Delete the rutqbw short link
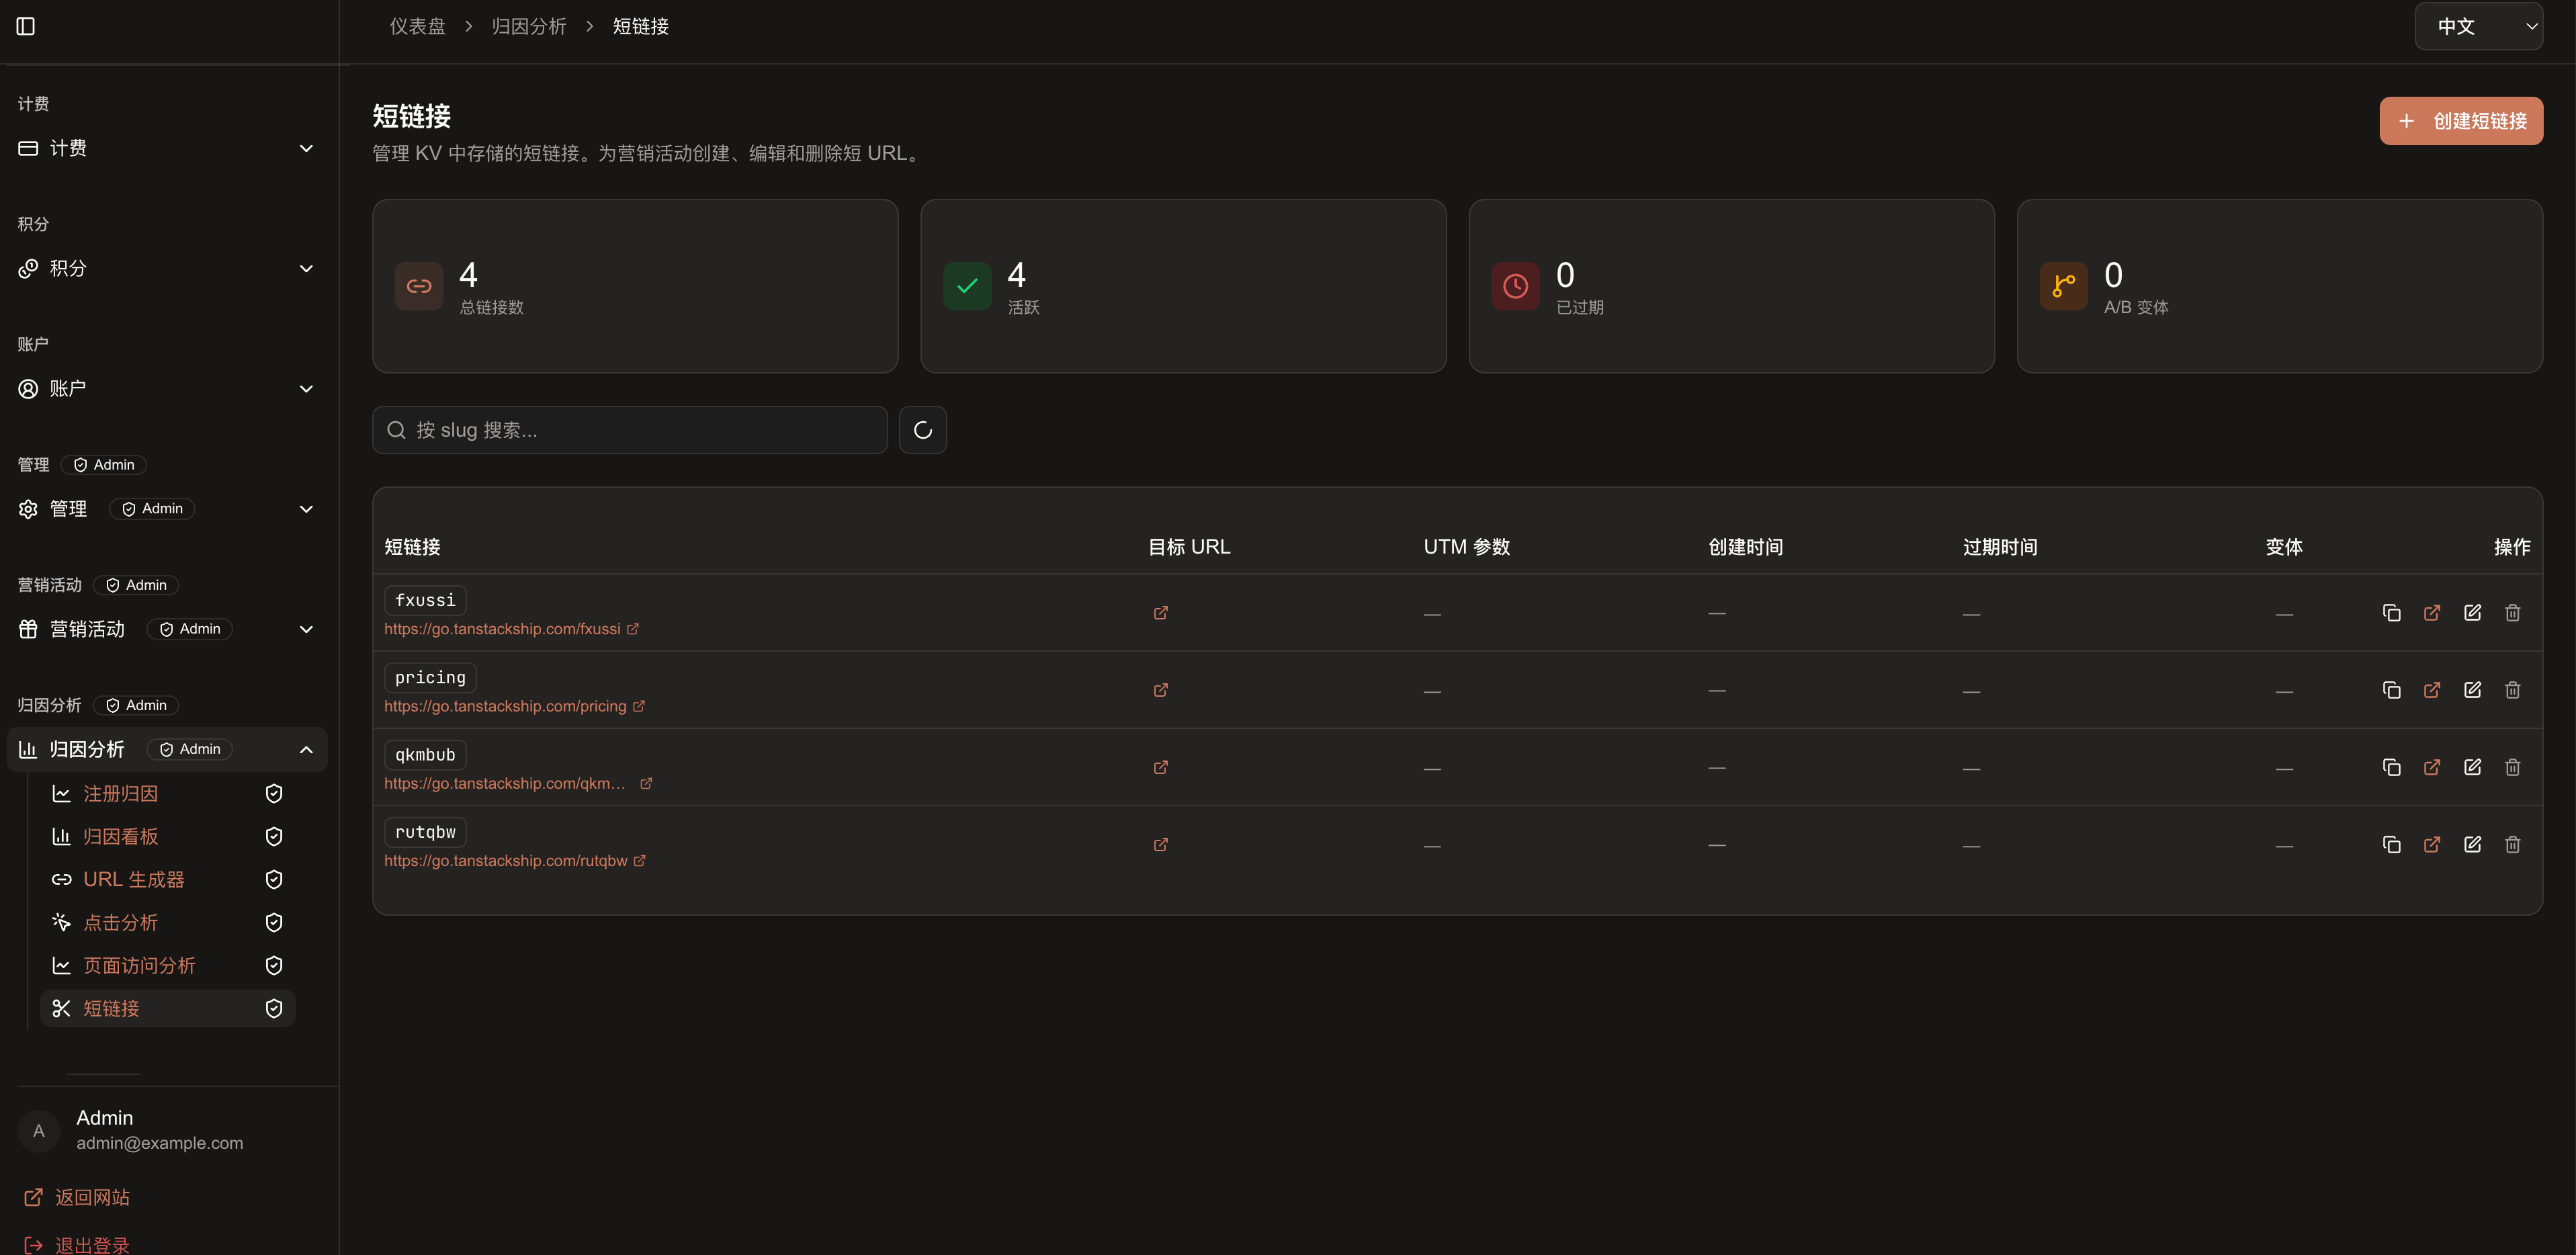The image size is (2576, 1255). point(2512,845)
